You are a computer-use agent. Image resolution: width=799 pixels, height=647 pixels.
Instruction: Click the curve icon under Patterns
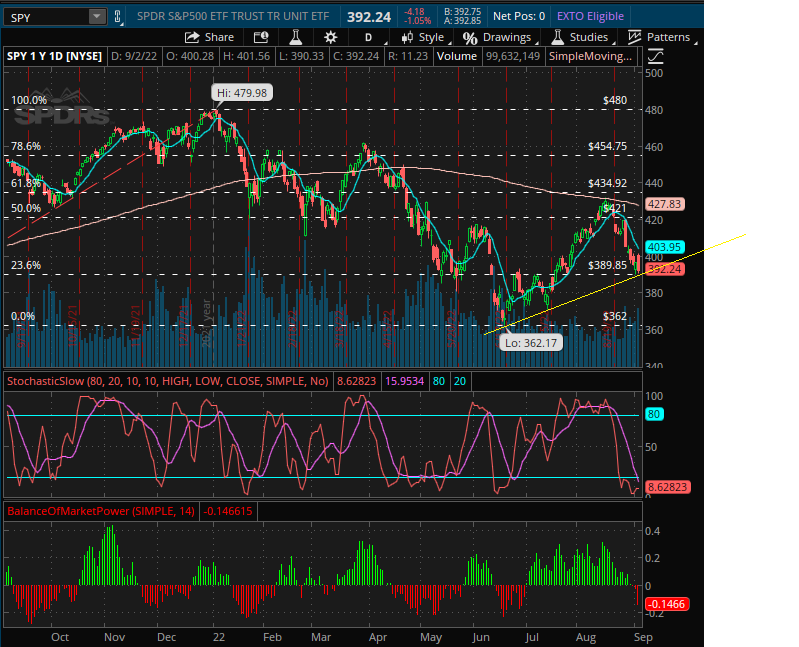(x=655, y=56)
